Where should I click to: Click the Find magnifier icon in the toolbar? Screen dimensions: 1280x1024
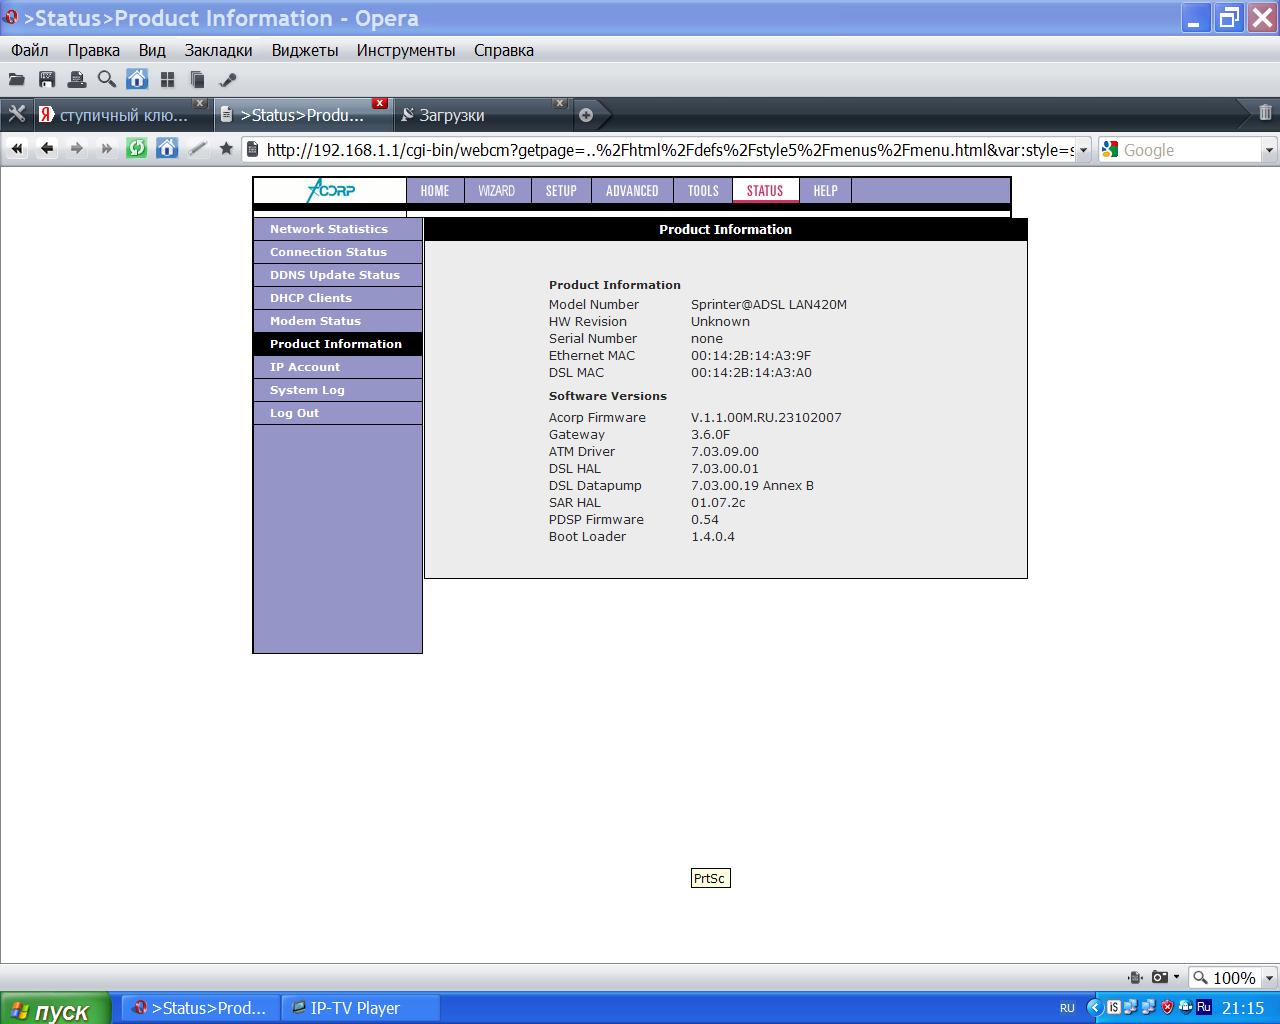pos(107,80)
